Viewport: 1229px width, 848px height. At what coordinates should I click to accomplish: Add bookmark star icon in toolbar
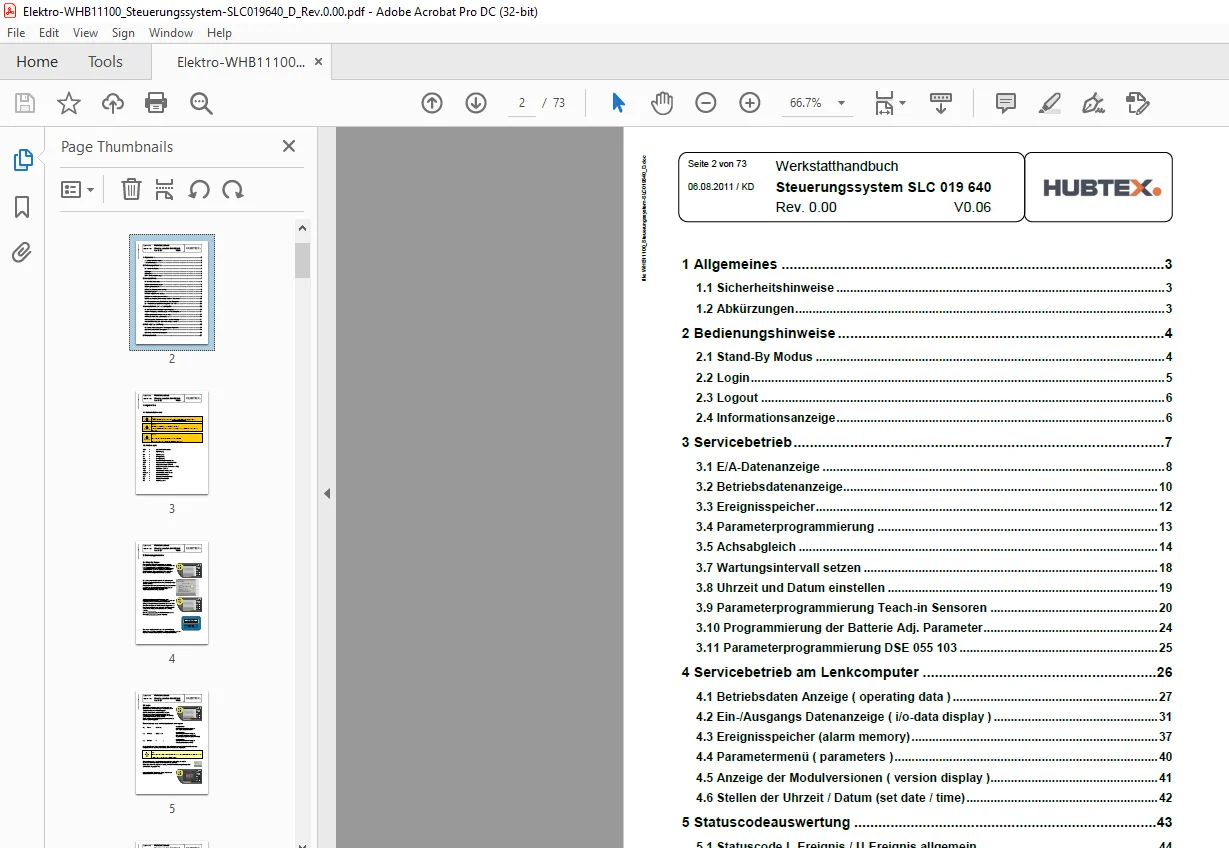point(69,103)
